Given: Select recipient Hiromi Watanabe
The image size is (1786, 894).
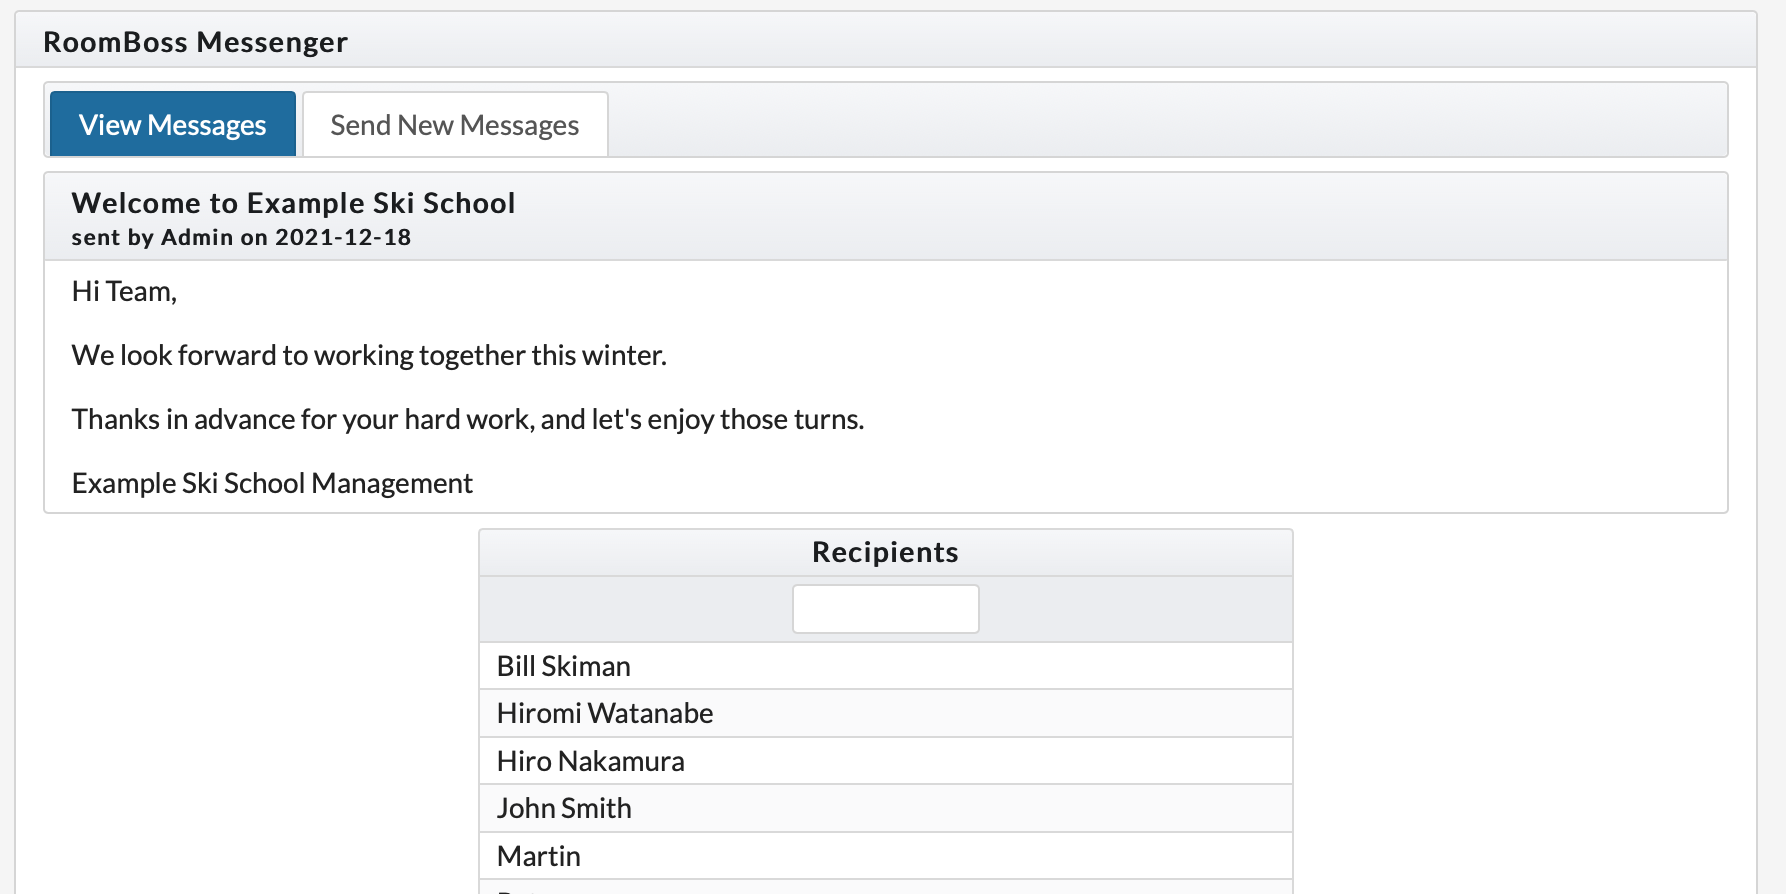Looking at the screenshot, I should tap(605, 713).
